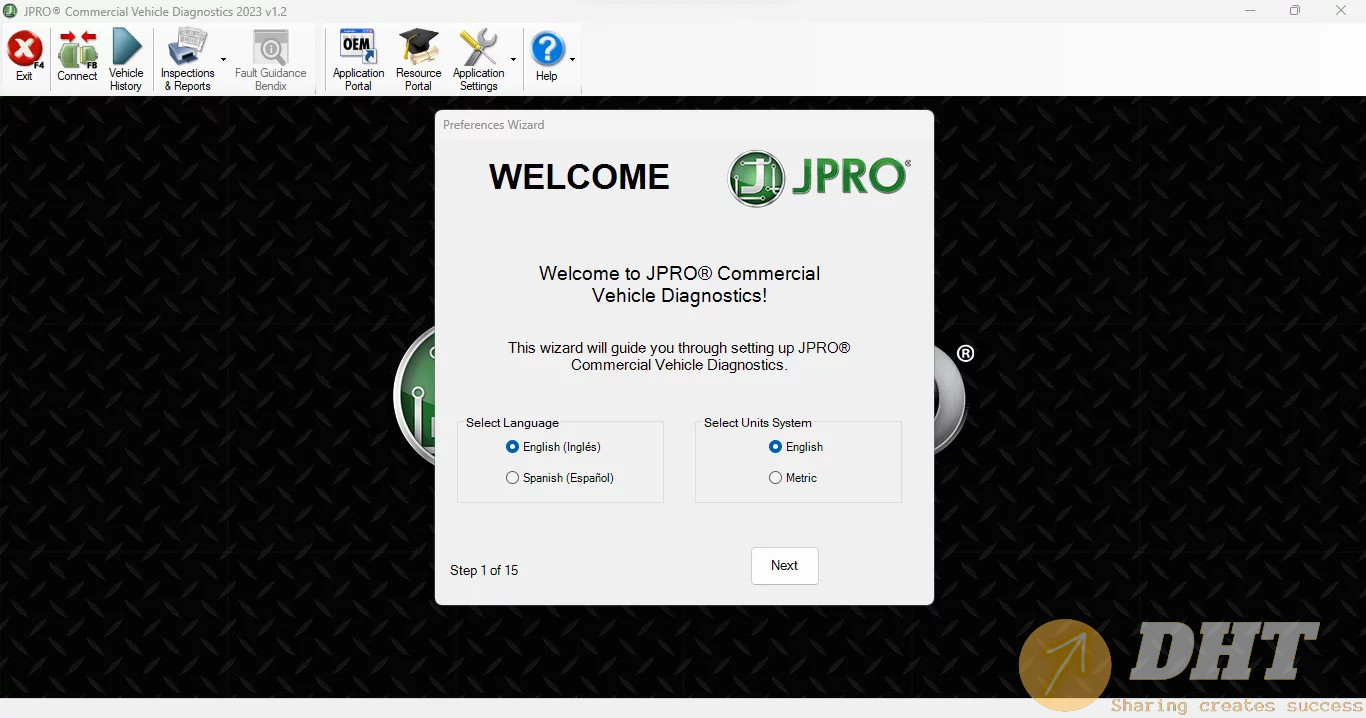Image resolution: width=1366 pixels, height=718 pixels.
Task: Expand the Application Settings dropdown arrow
Action: point(513,60)
